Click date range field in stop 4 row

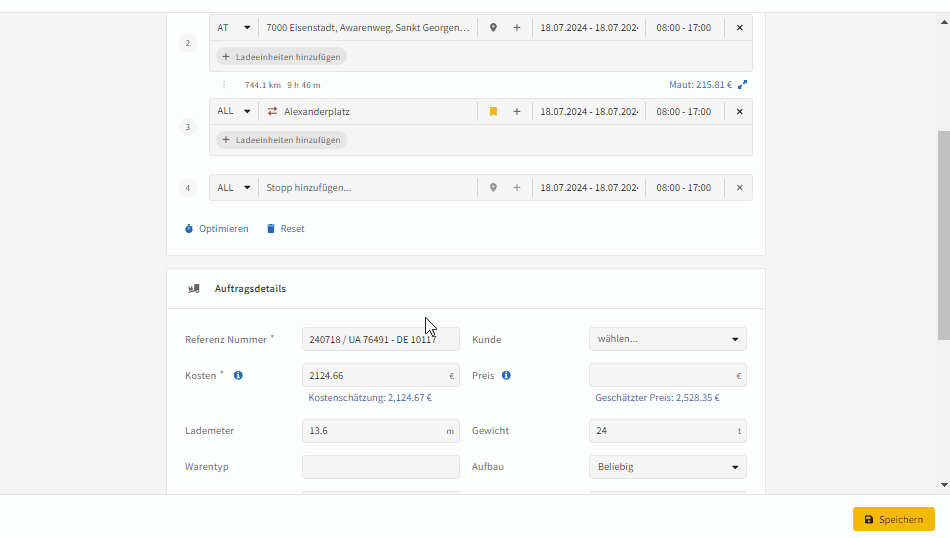pyautogui.click(x=589, y=188)
